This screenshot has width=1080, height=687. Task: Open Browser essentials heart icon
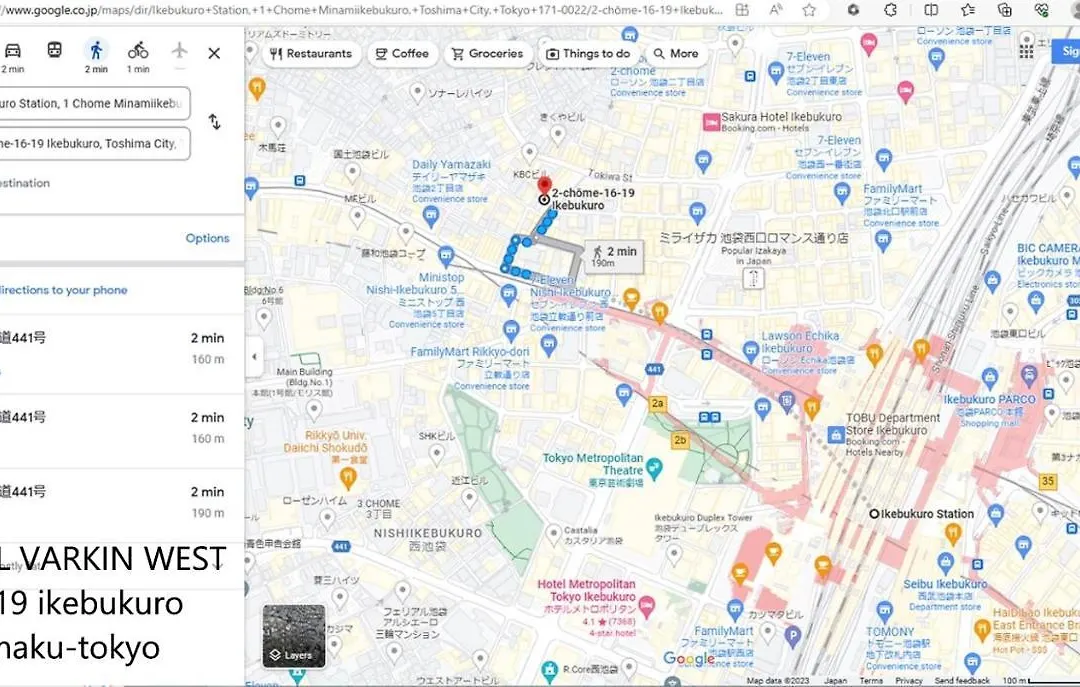click(1041, 10)
